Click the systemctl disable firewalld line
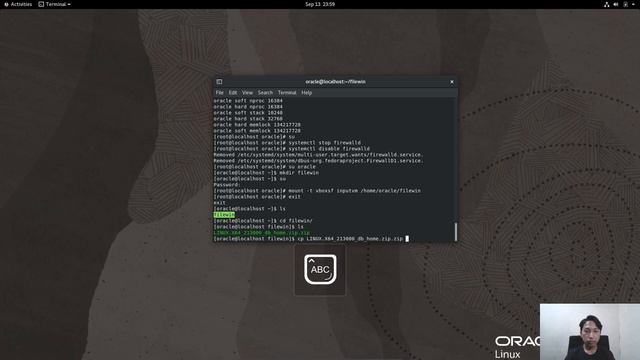The image size is (640, 360). [x=291, y=149]
